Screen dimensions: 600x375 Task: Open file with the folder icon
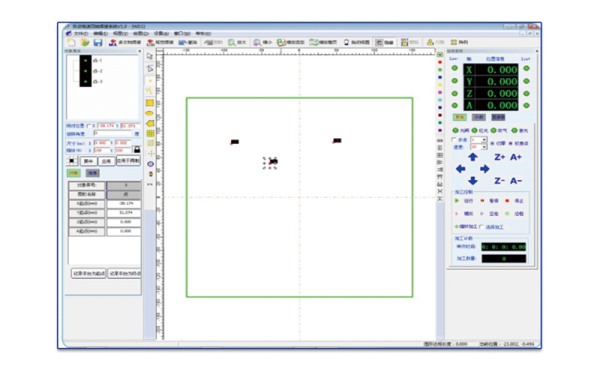pos(85,42)
